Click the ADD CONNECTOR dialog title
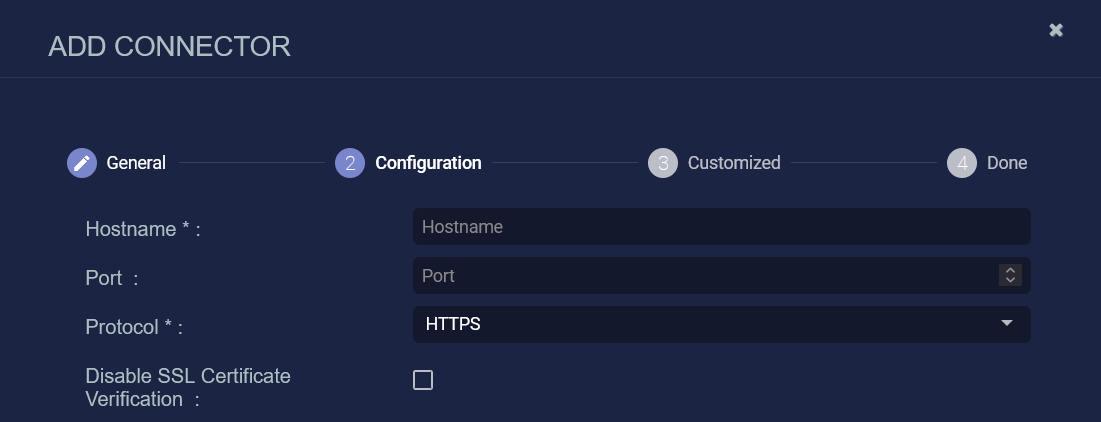Screen dimensions: 1101x422 [x=169, y=46]
